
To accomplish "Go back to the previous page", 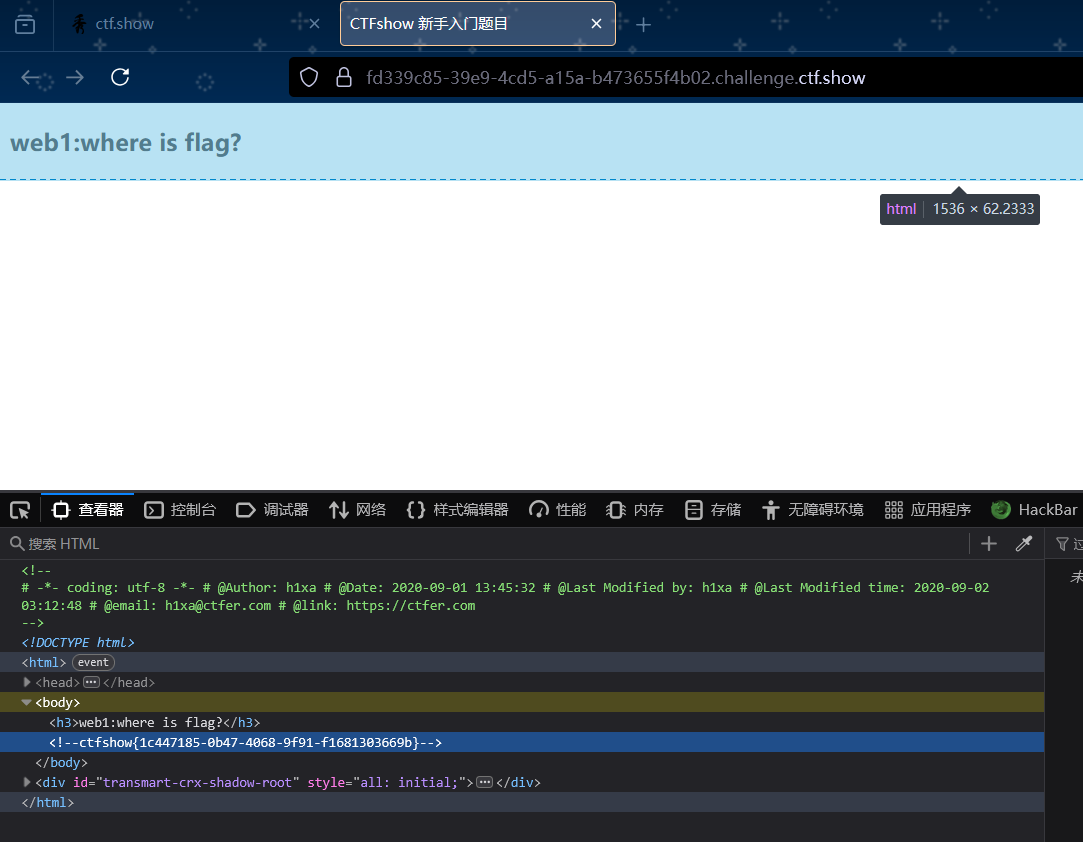I will pos(30,77).
